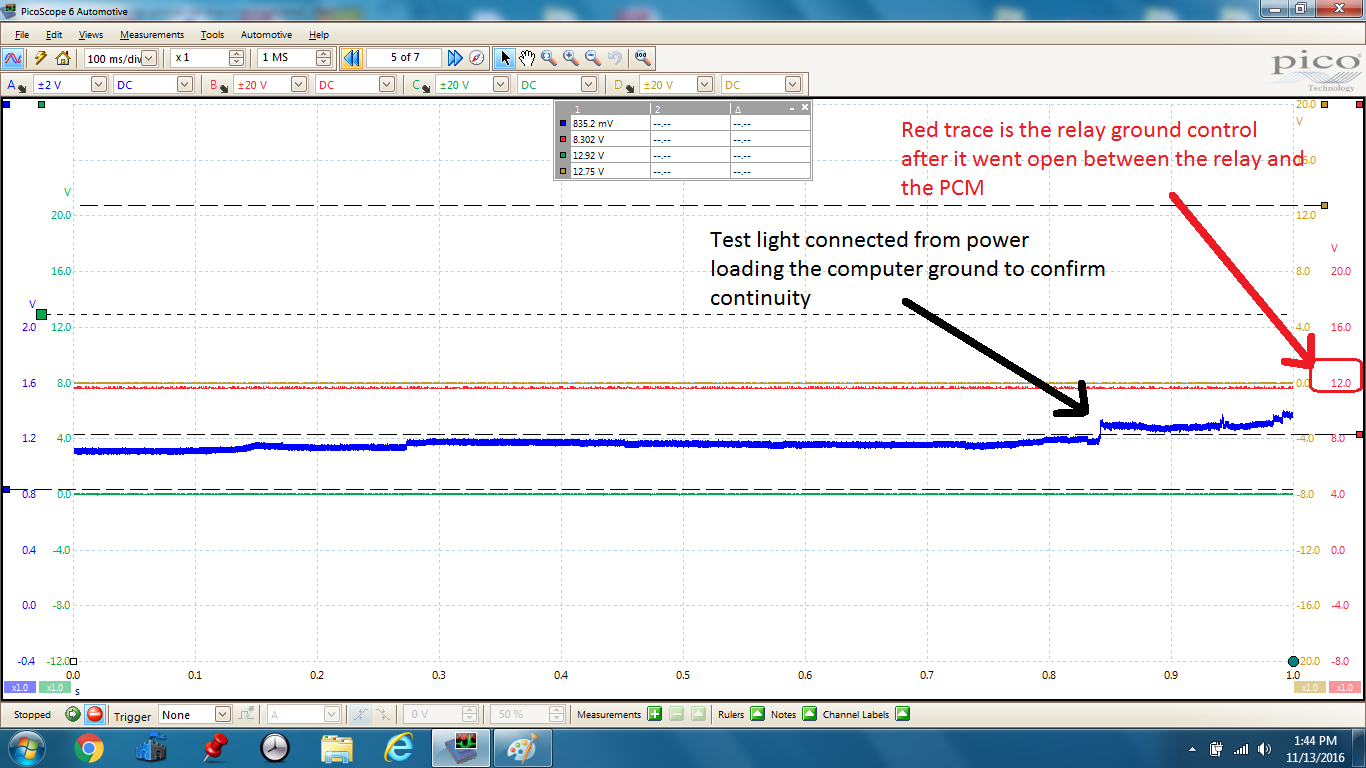
Task: Open the File menu
Action: [22, 34]
